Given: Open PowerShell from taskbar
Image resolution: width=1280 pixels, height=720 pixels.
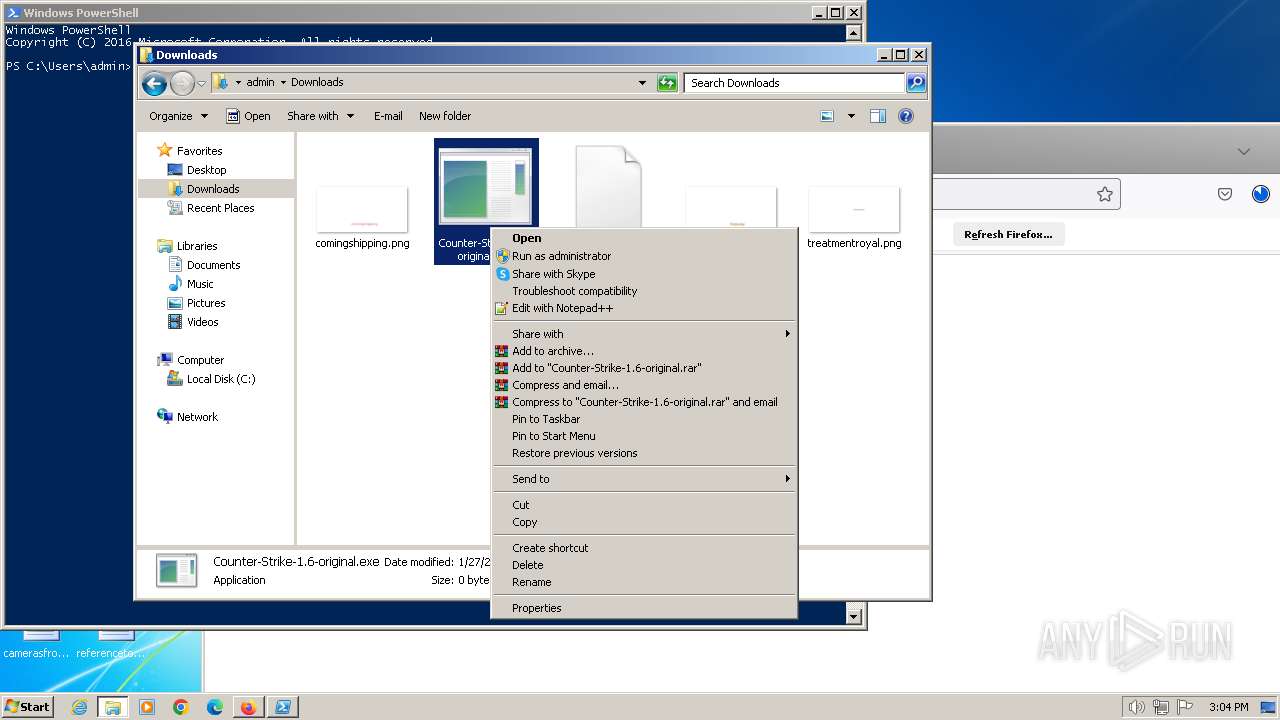Looking at the screenshot, I should (x=283, y=707).
